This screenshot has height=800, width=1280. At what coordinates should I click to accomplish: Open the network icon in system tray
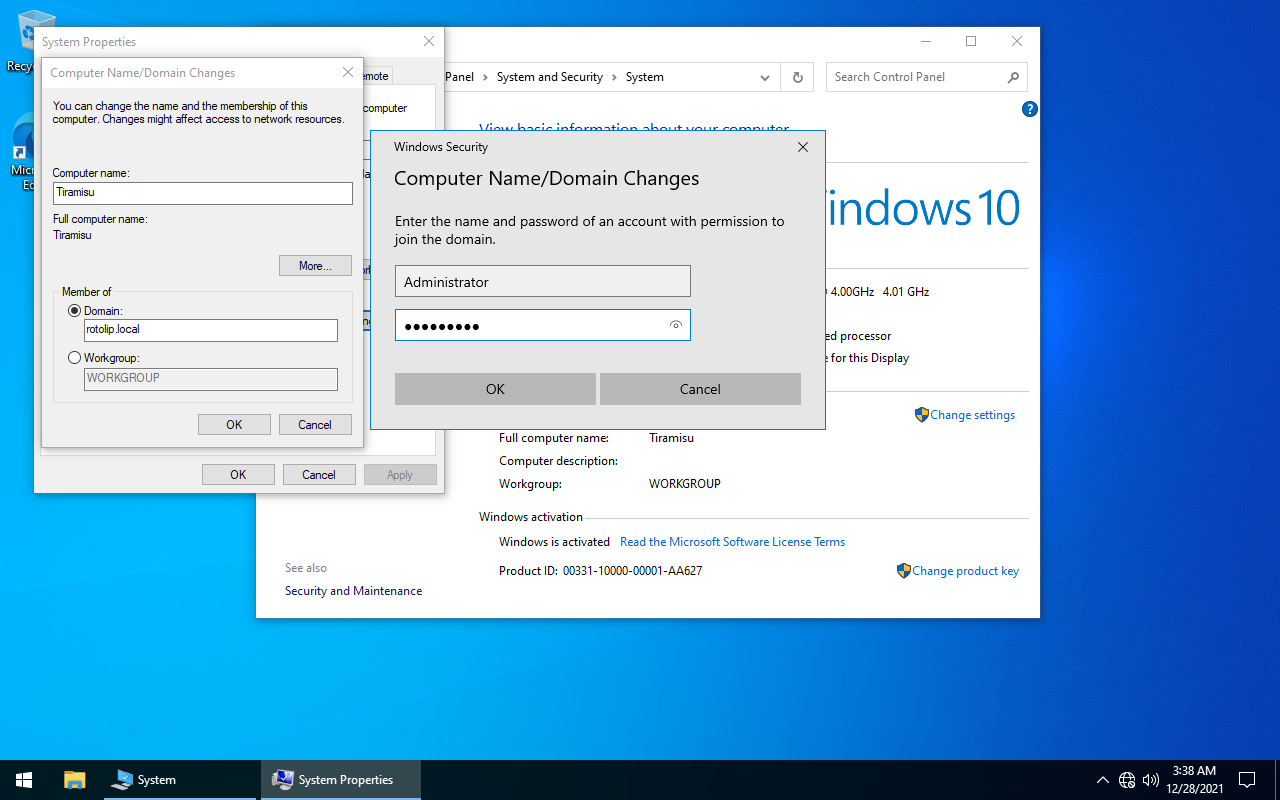1127,780
